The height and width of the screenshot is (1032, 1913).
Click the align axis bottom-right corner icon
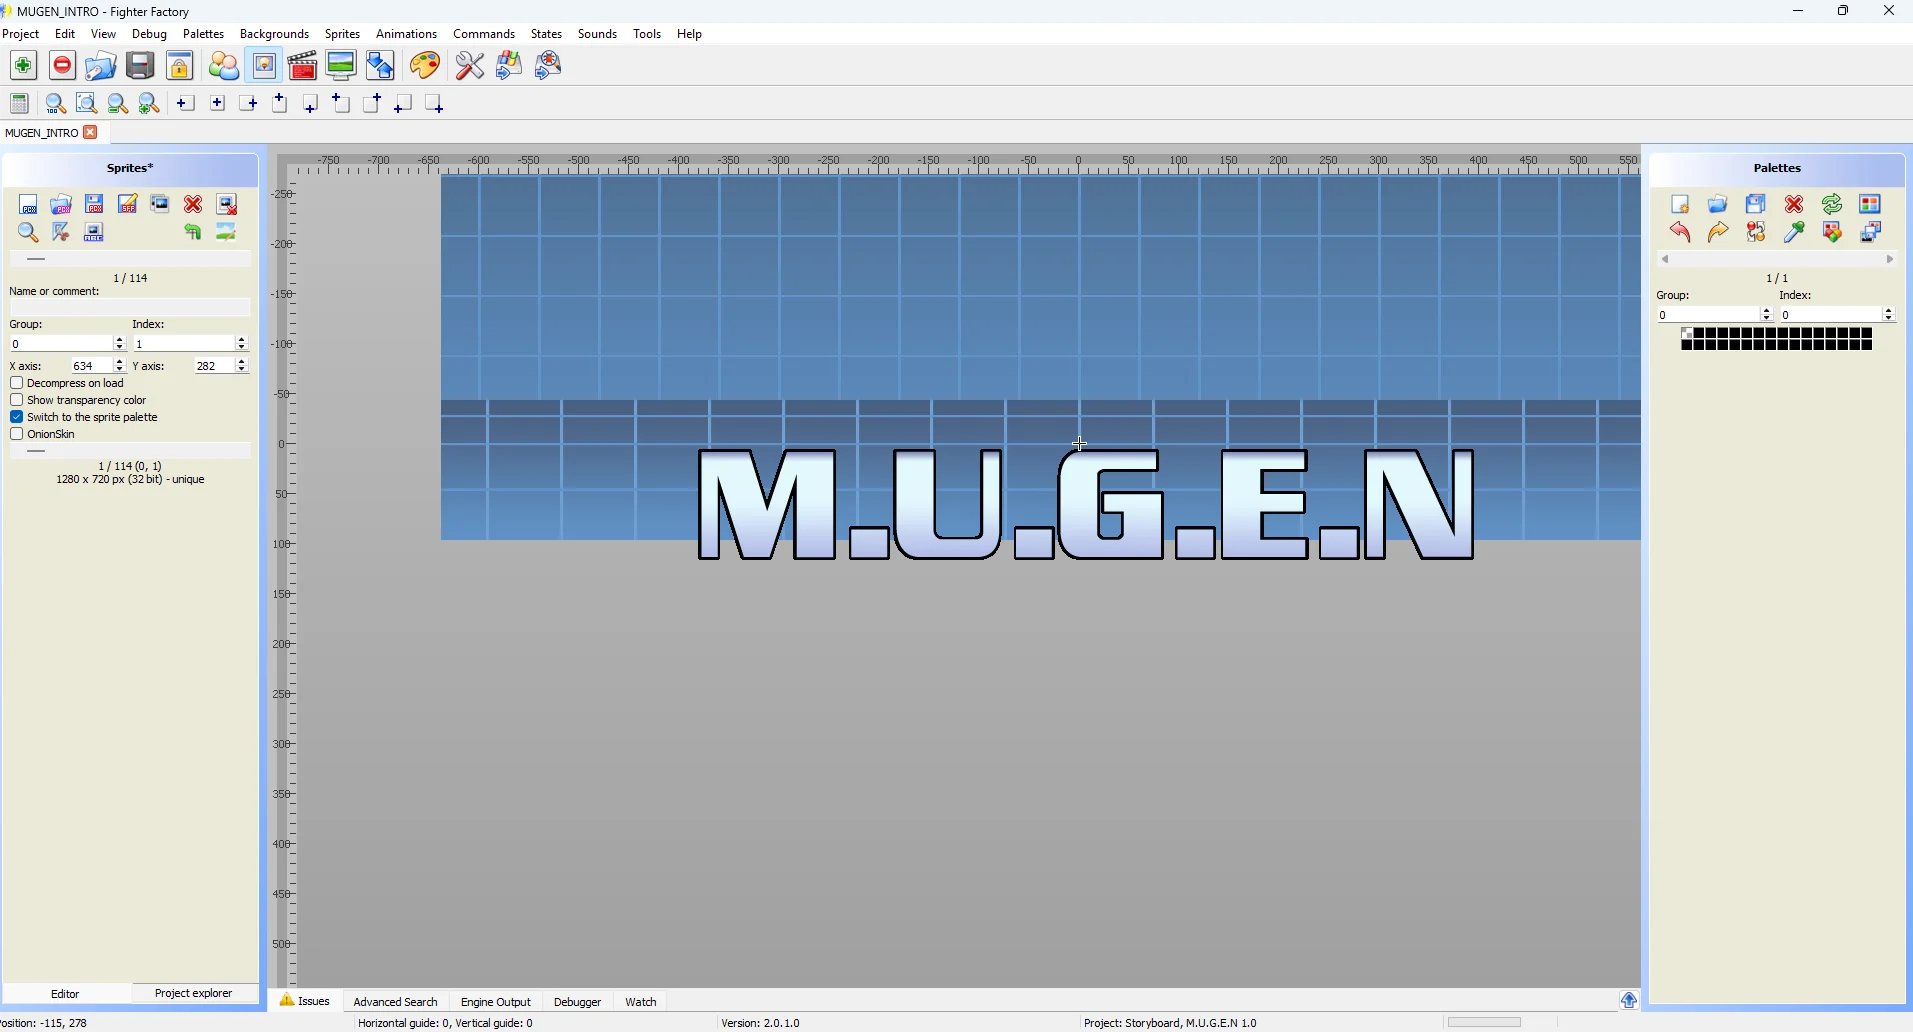pos(435,104)
